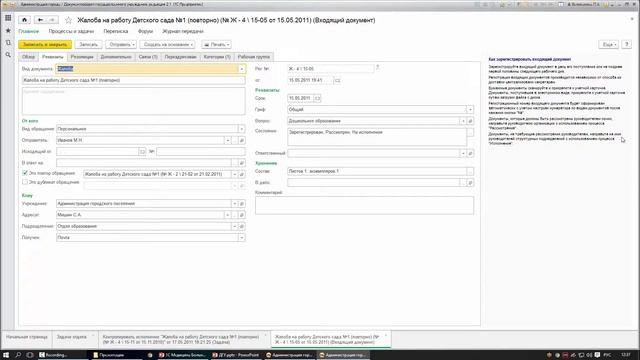Open Ответственный record card icon
Screen dimensions: 640x360
[470, 153]
